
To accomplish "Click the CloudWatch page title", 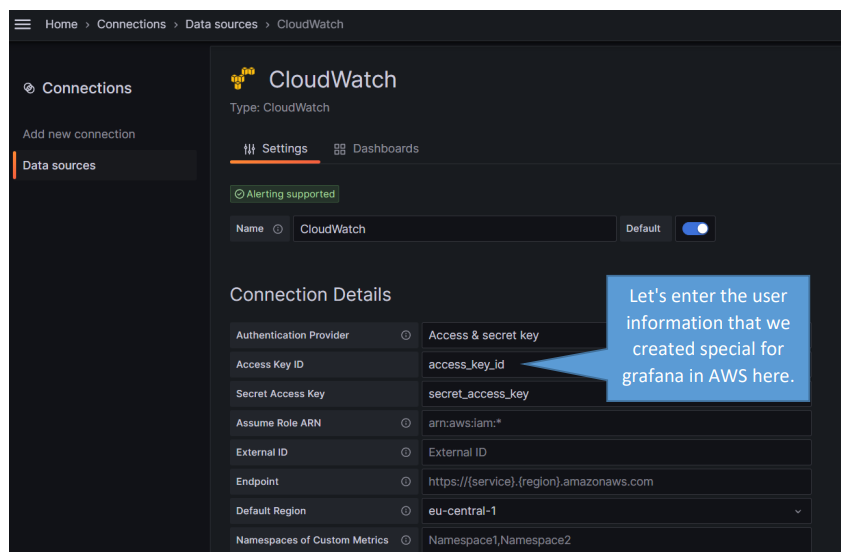I will [333, 79].
